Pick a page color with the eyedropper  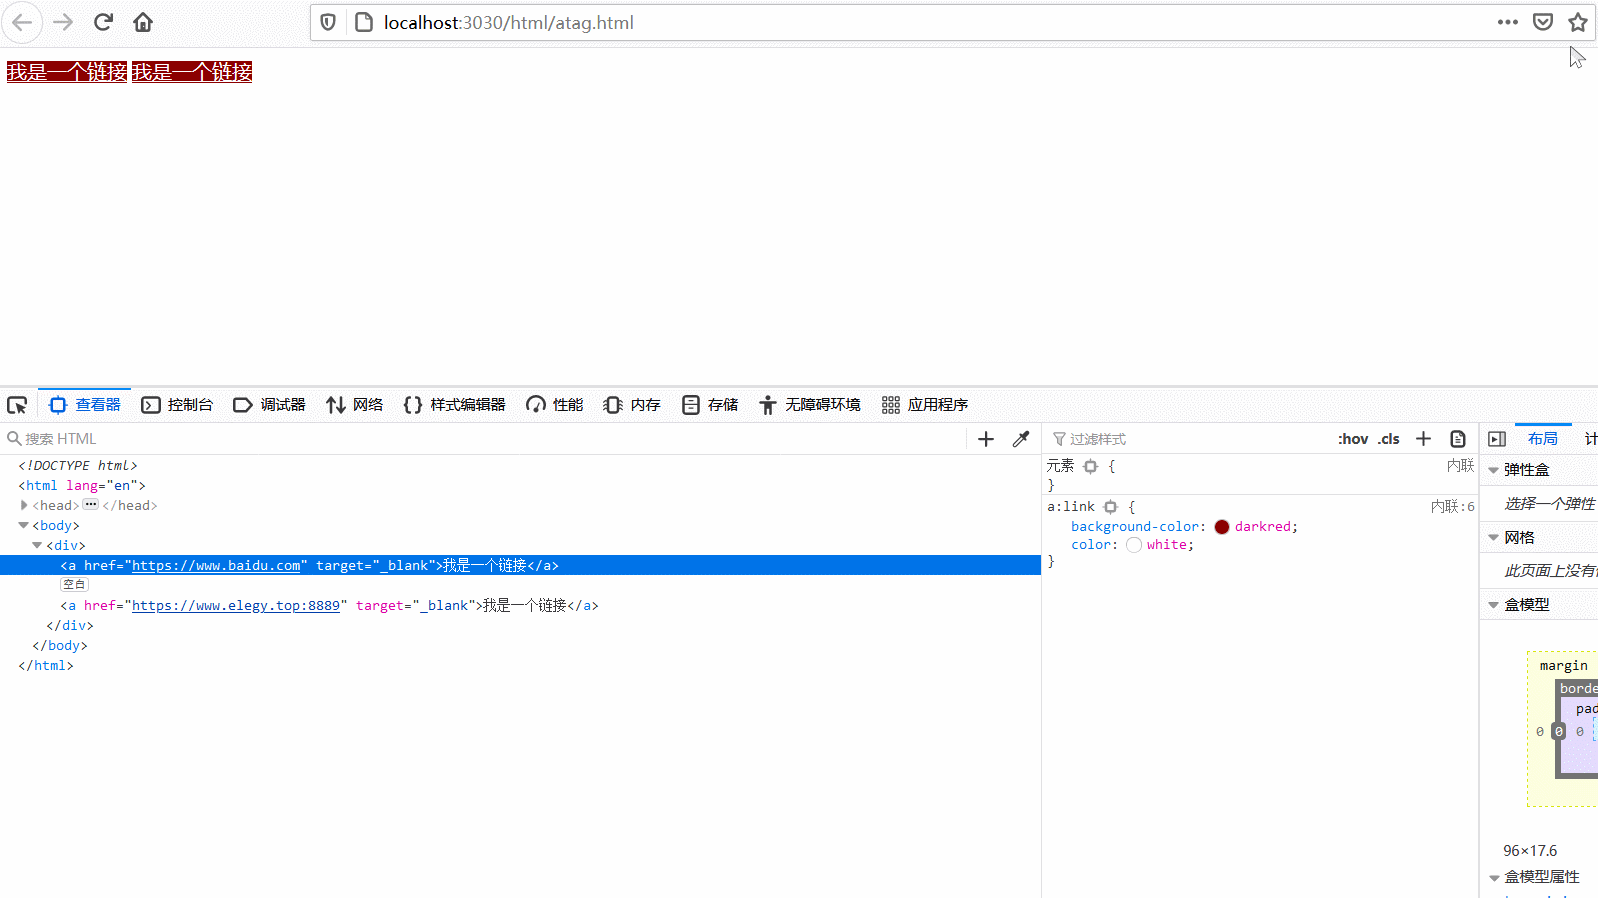(x=1021, y=439)
